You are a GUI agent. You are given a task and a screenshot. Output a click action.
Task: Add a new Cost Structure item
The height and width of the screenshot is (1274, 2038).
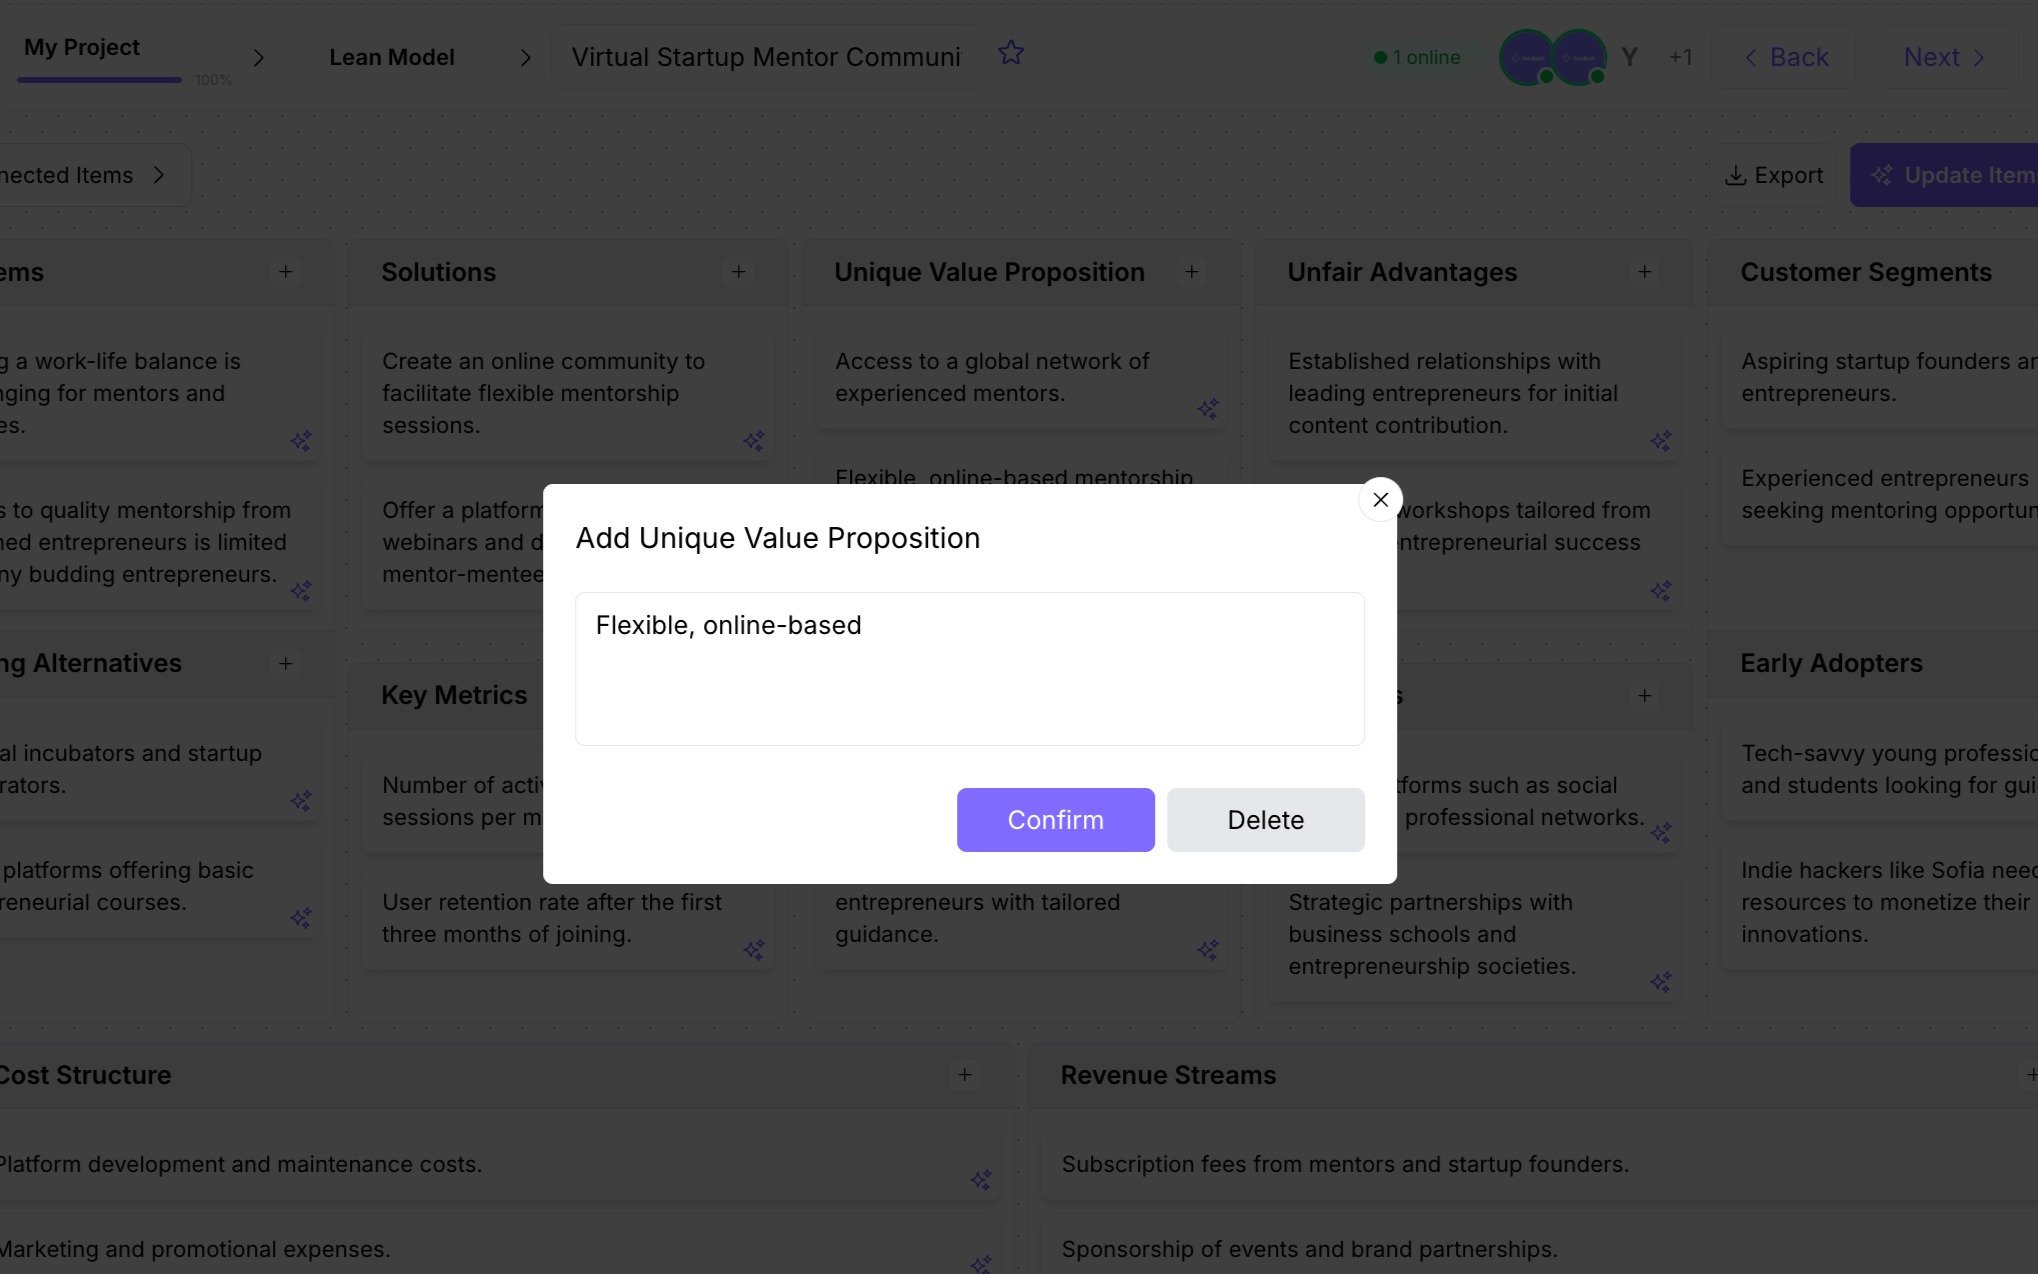[965, 1075]
